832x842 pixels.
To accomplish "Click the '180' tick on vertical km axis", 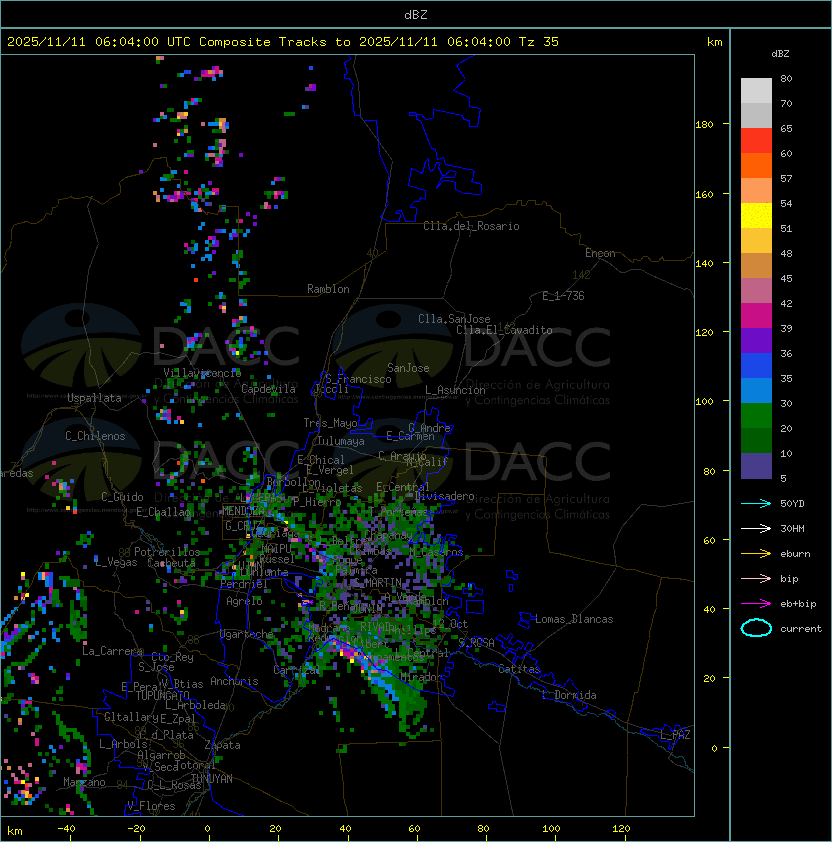I will pyautogui.click(x=704, y=125).
